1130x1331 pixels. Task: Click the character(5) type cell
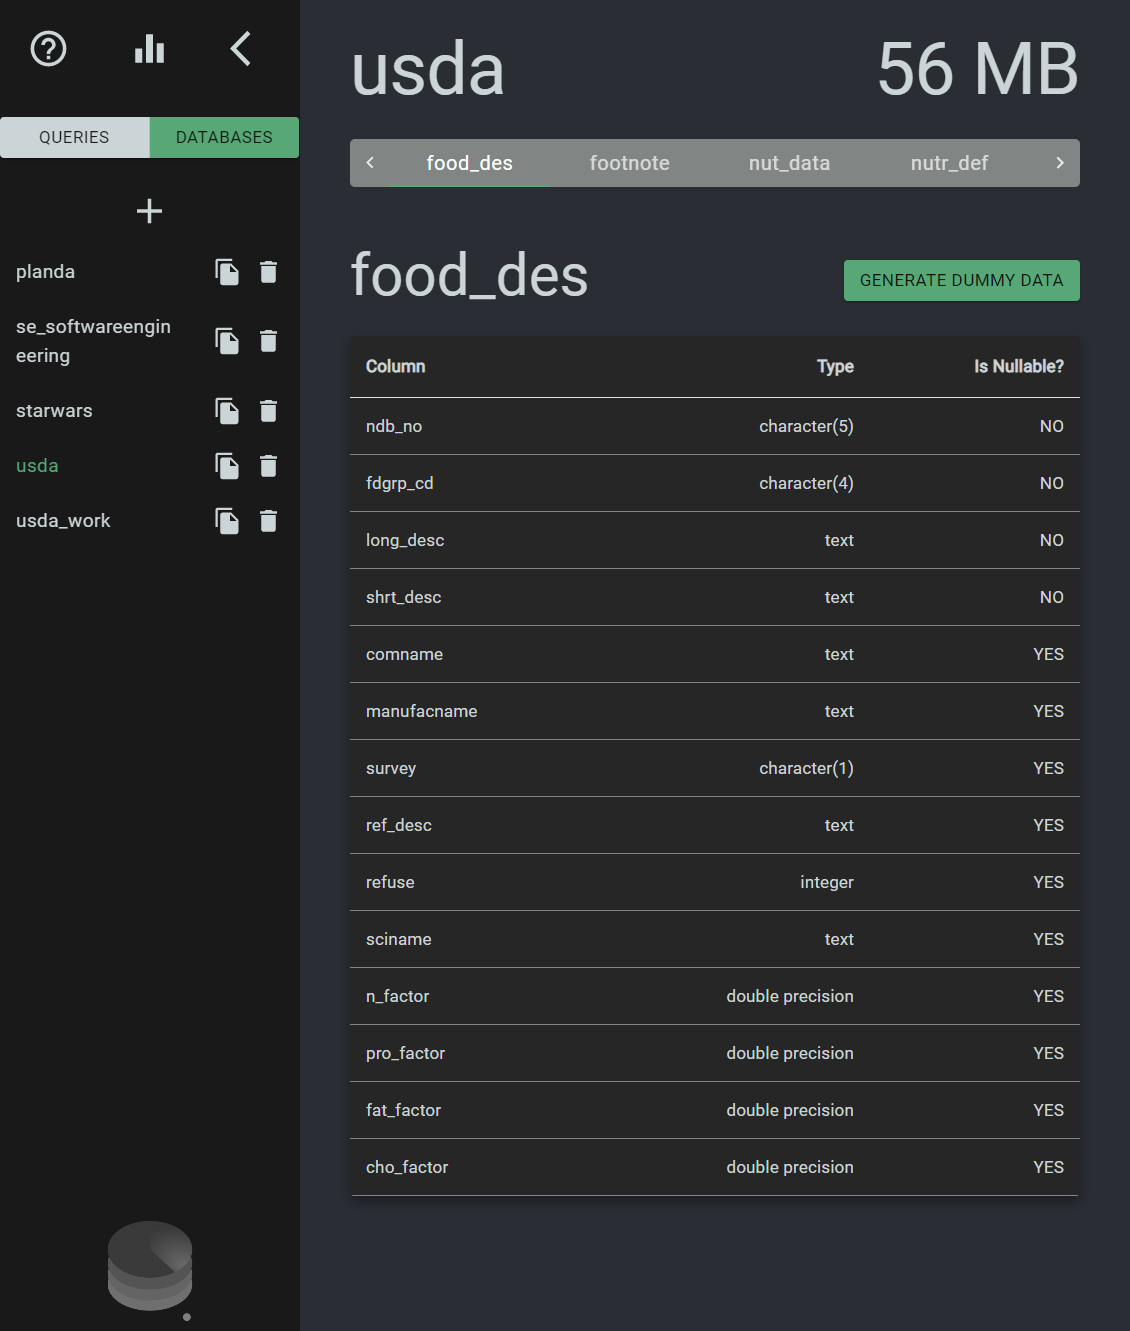pos(806,426)
